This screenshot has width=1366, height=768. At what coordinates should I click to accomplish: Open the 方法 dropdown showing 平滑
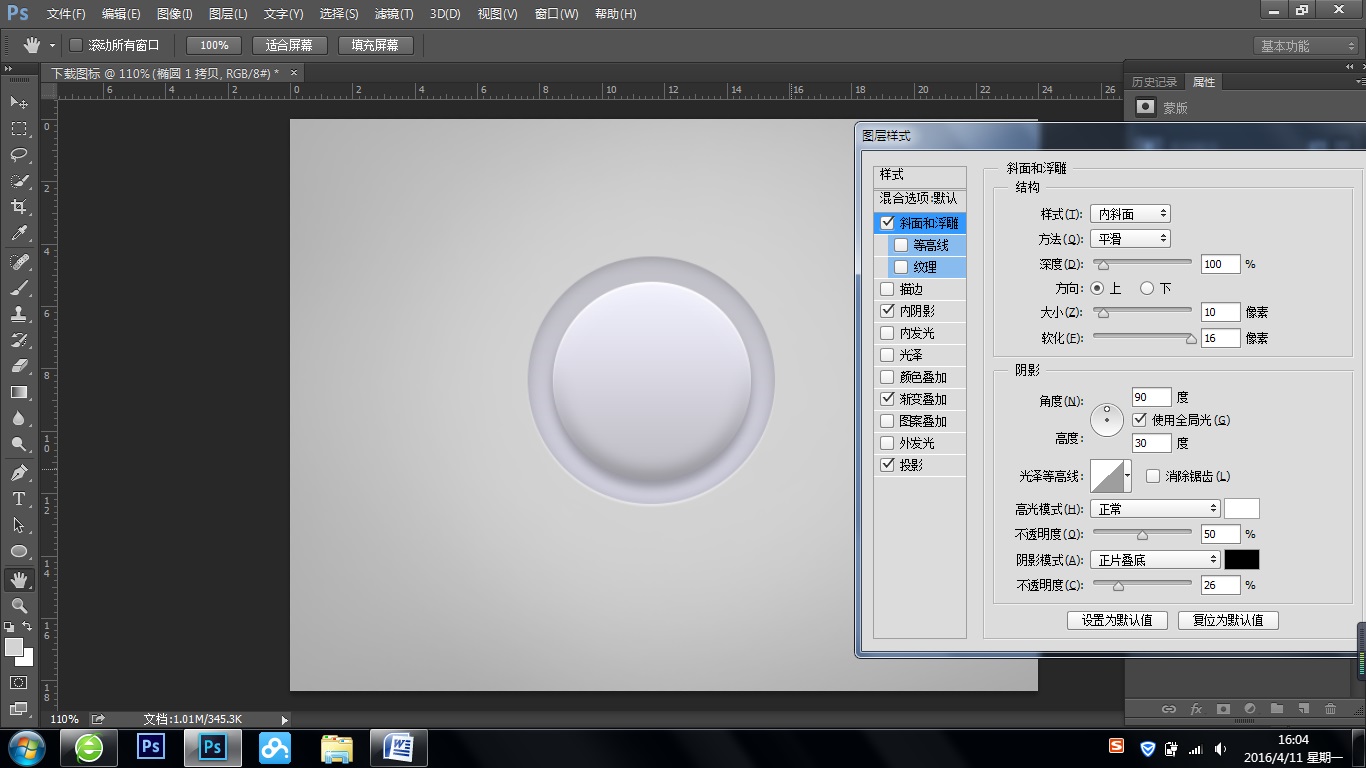[x=1130, y=239]
